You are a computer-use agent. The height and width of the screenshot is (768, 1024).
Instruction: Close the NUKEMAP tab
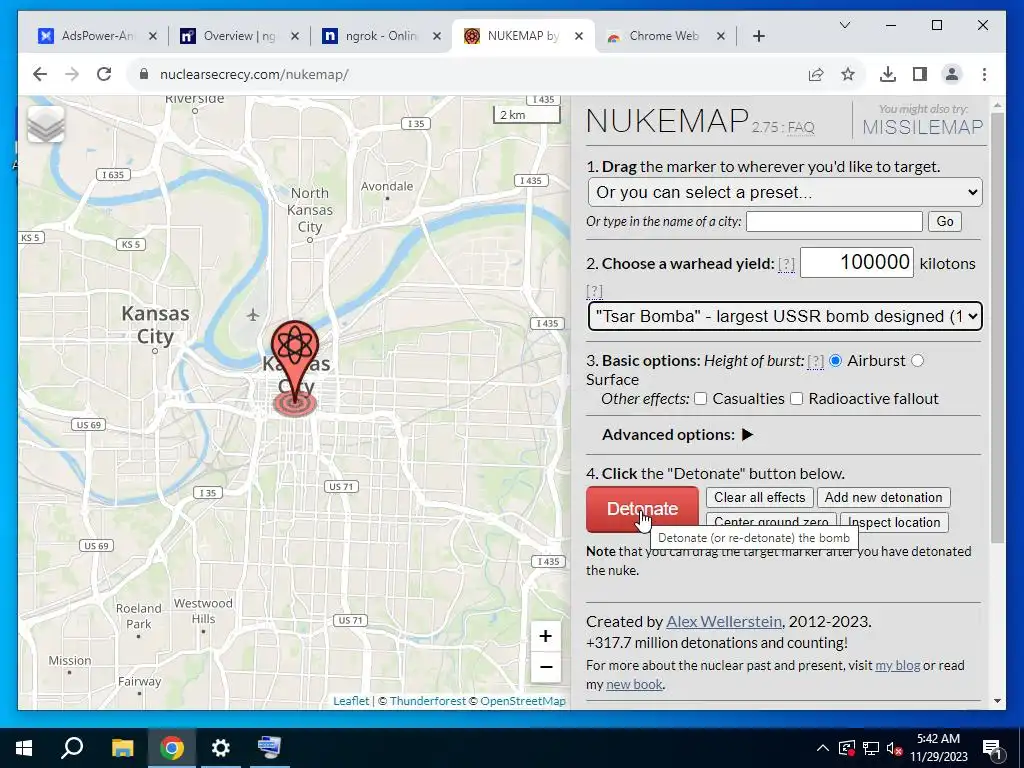pyautogui.click(x=579, y=36)
